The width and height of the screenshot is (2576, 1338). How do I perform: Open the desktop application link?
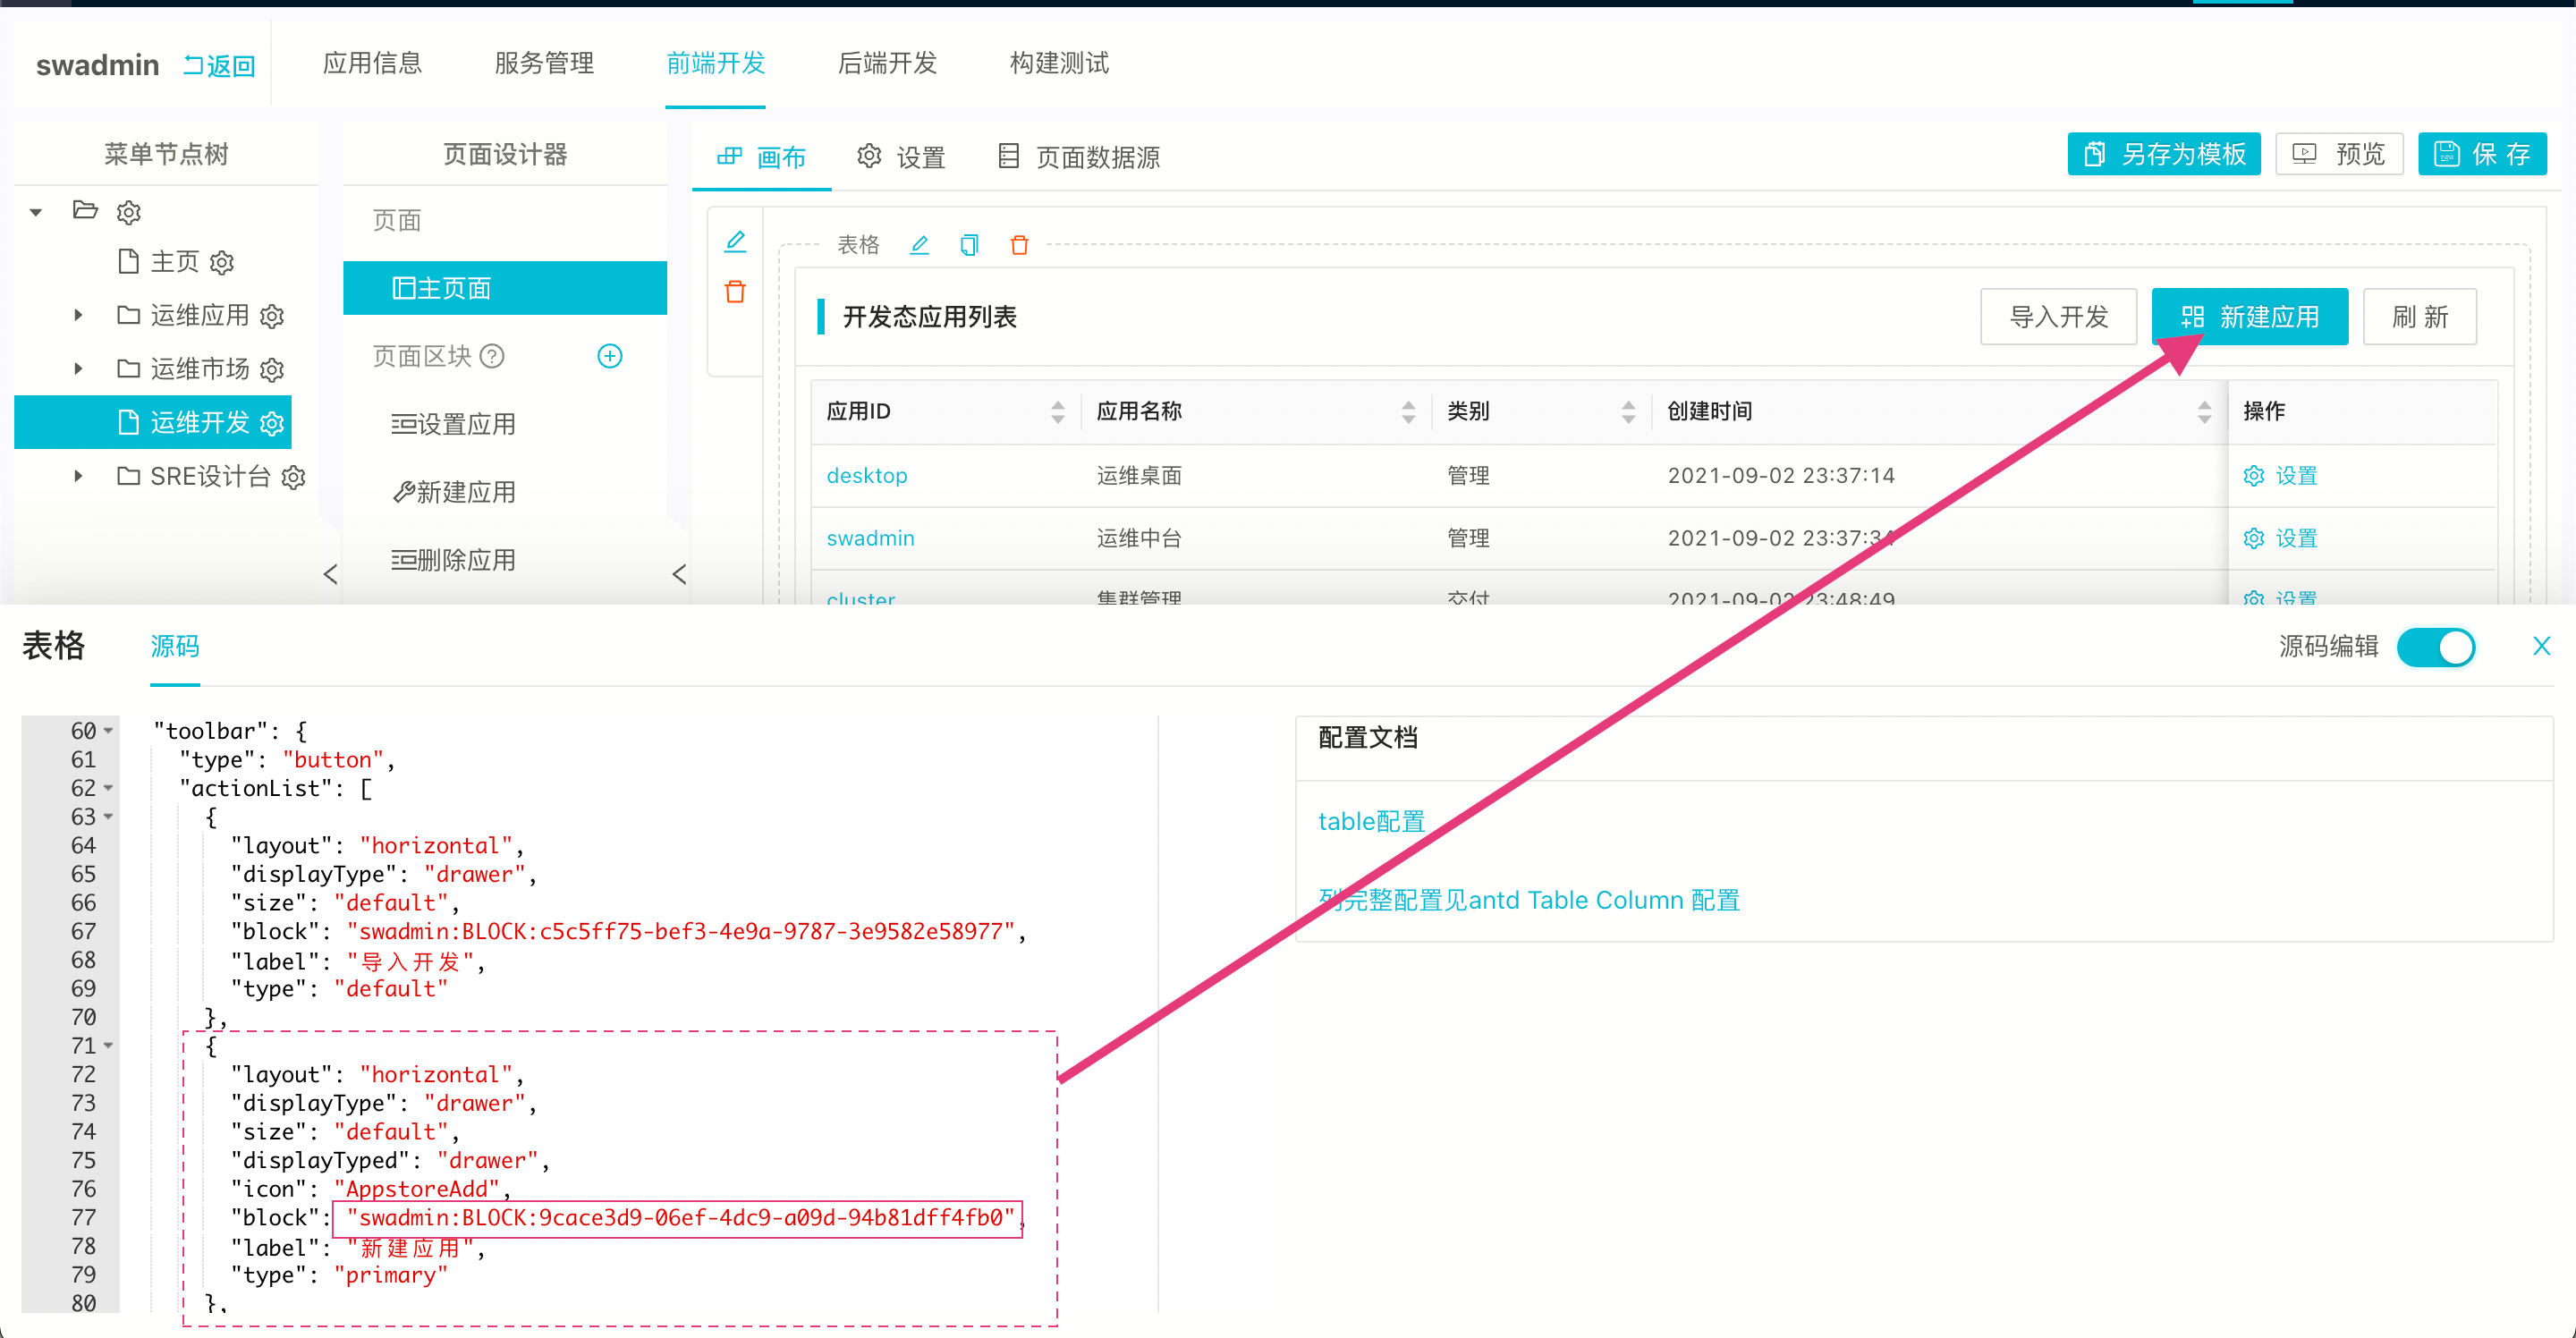pos(867,476)
